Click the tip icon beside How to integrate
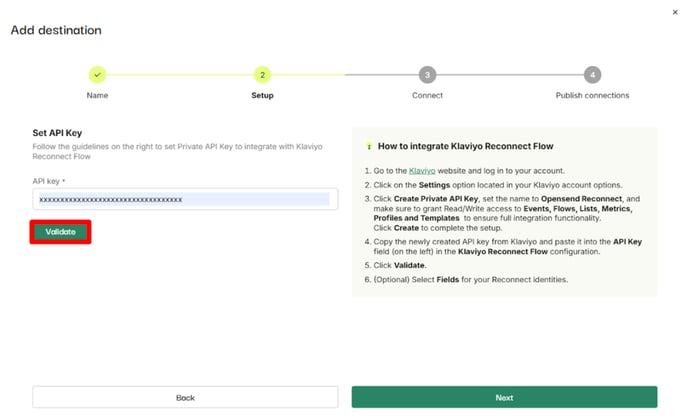This screenshot has width=688, height=418. tap(369, 146)
